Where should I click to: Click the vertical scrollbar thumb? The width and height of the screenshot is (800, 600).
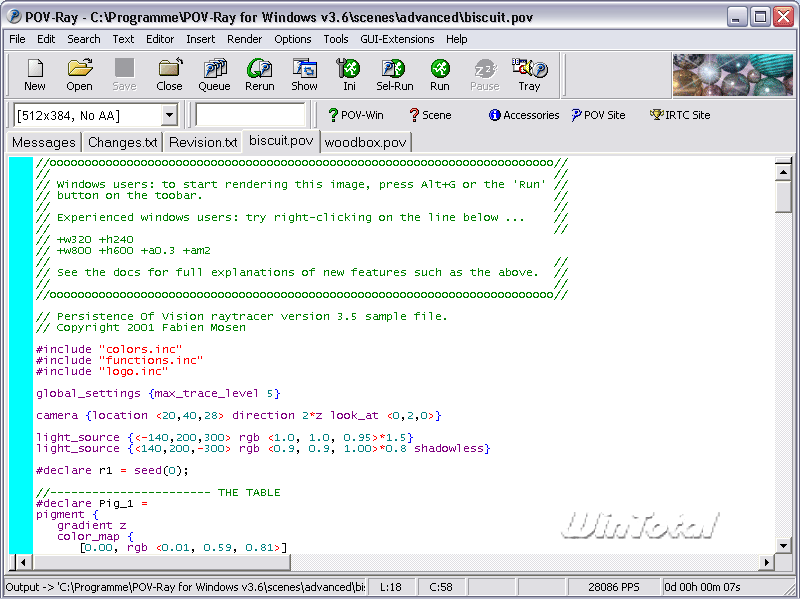click(783, 197)
